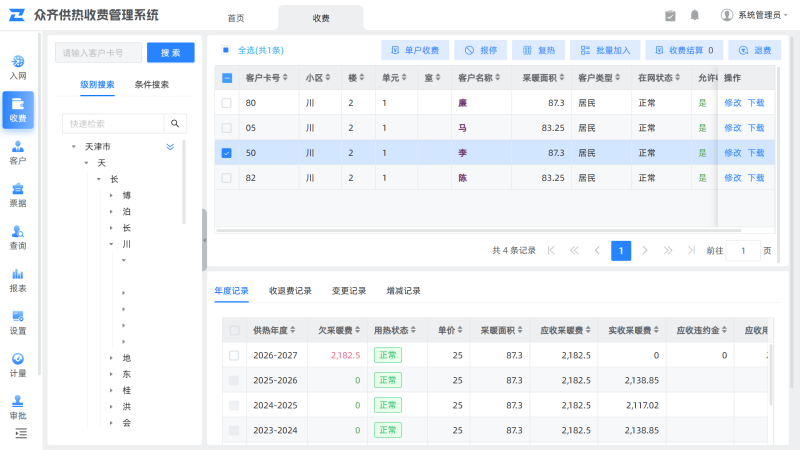Click the 单户收费 button

pos(415,50)
